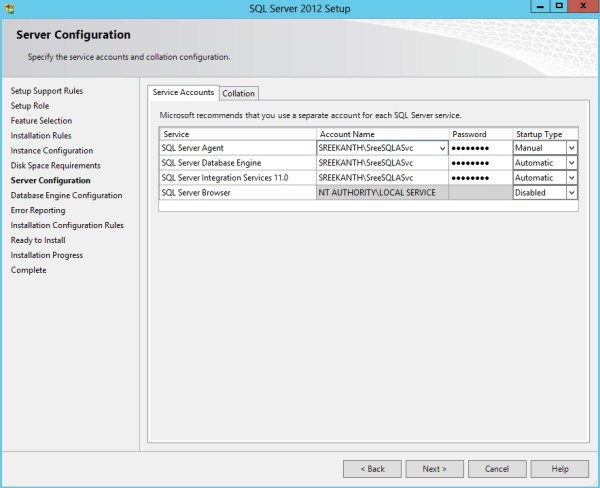Click the SQL Server Agent password field
The width and height of the screenshot is (600, 488).
point(480,148)
